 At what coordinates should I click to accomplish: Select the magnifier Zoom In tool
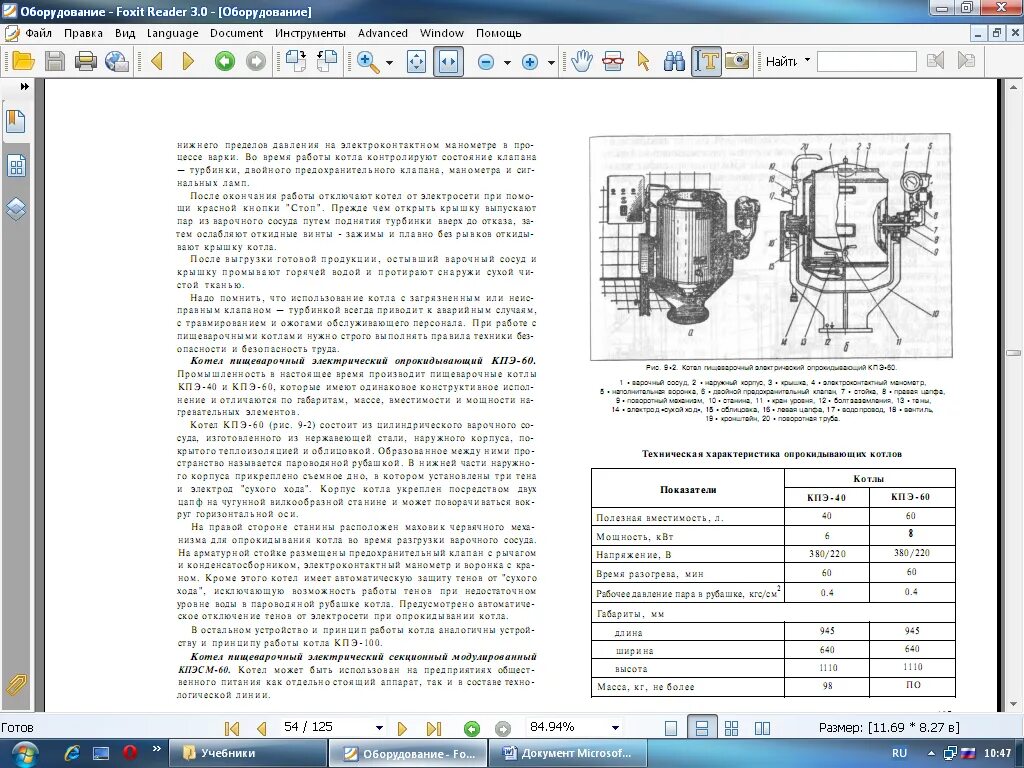pos(368,61)
